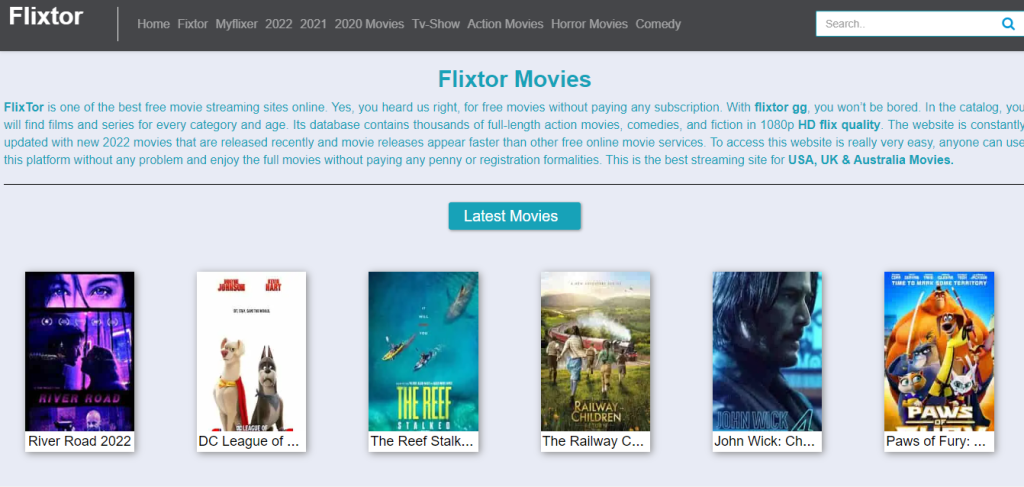Open the Fixtor menu item
1024x487 pixels.
193,24
